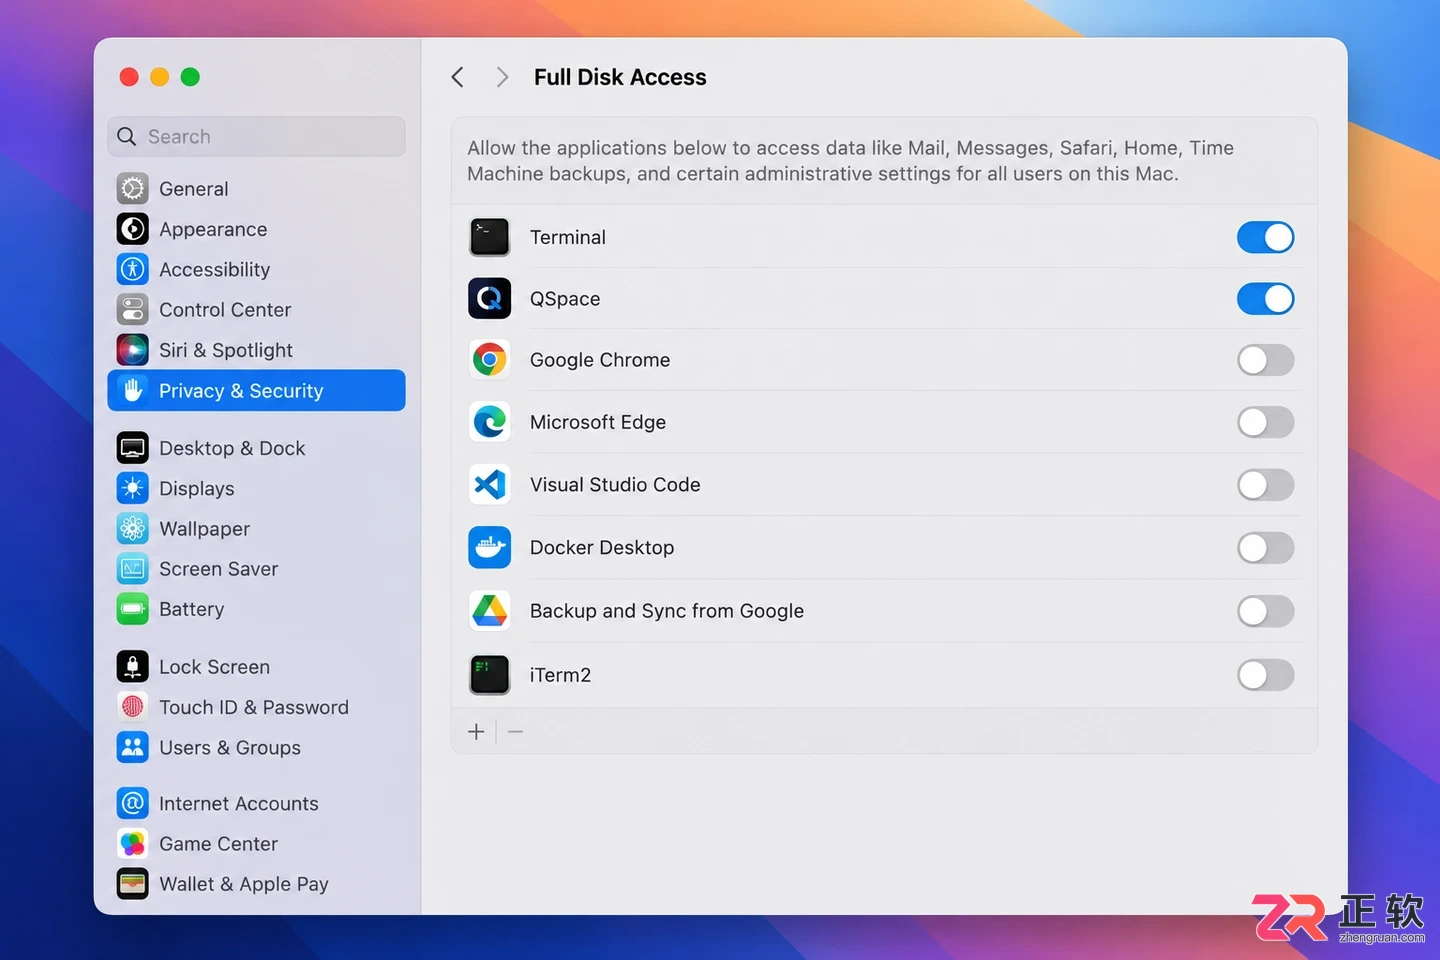1440x960 pixels.
Task: Click the Microsoft Edge icon
Action: 490,422
